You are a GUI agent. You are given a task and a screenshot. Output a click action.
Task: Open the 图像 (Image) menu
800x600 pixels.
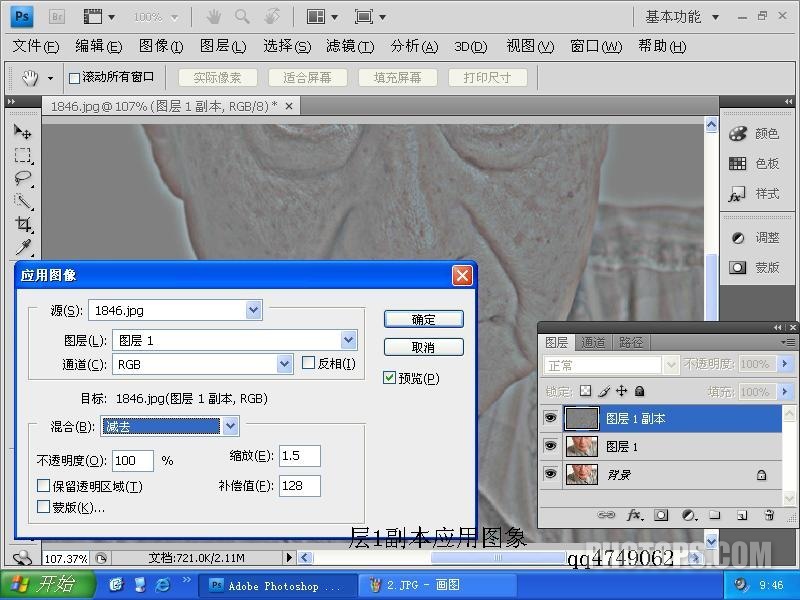(x=161, y=46)
